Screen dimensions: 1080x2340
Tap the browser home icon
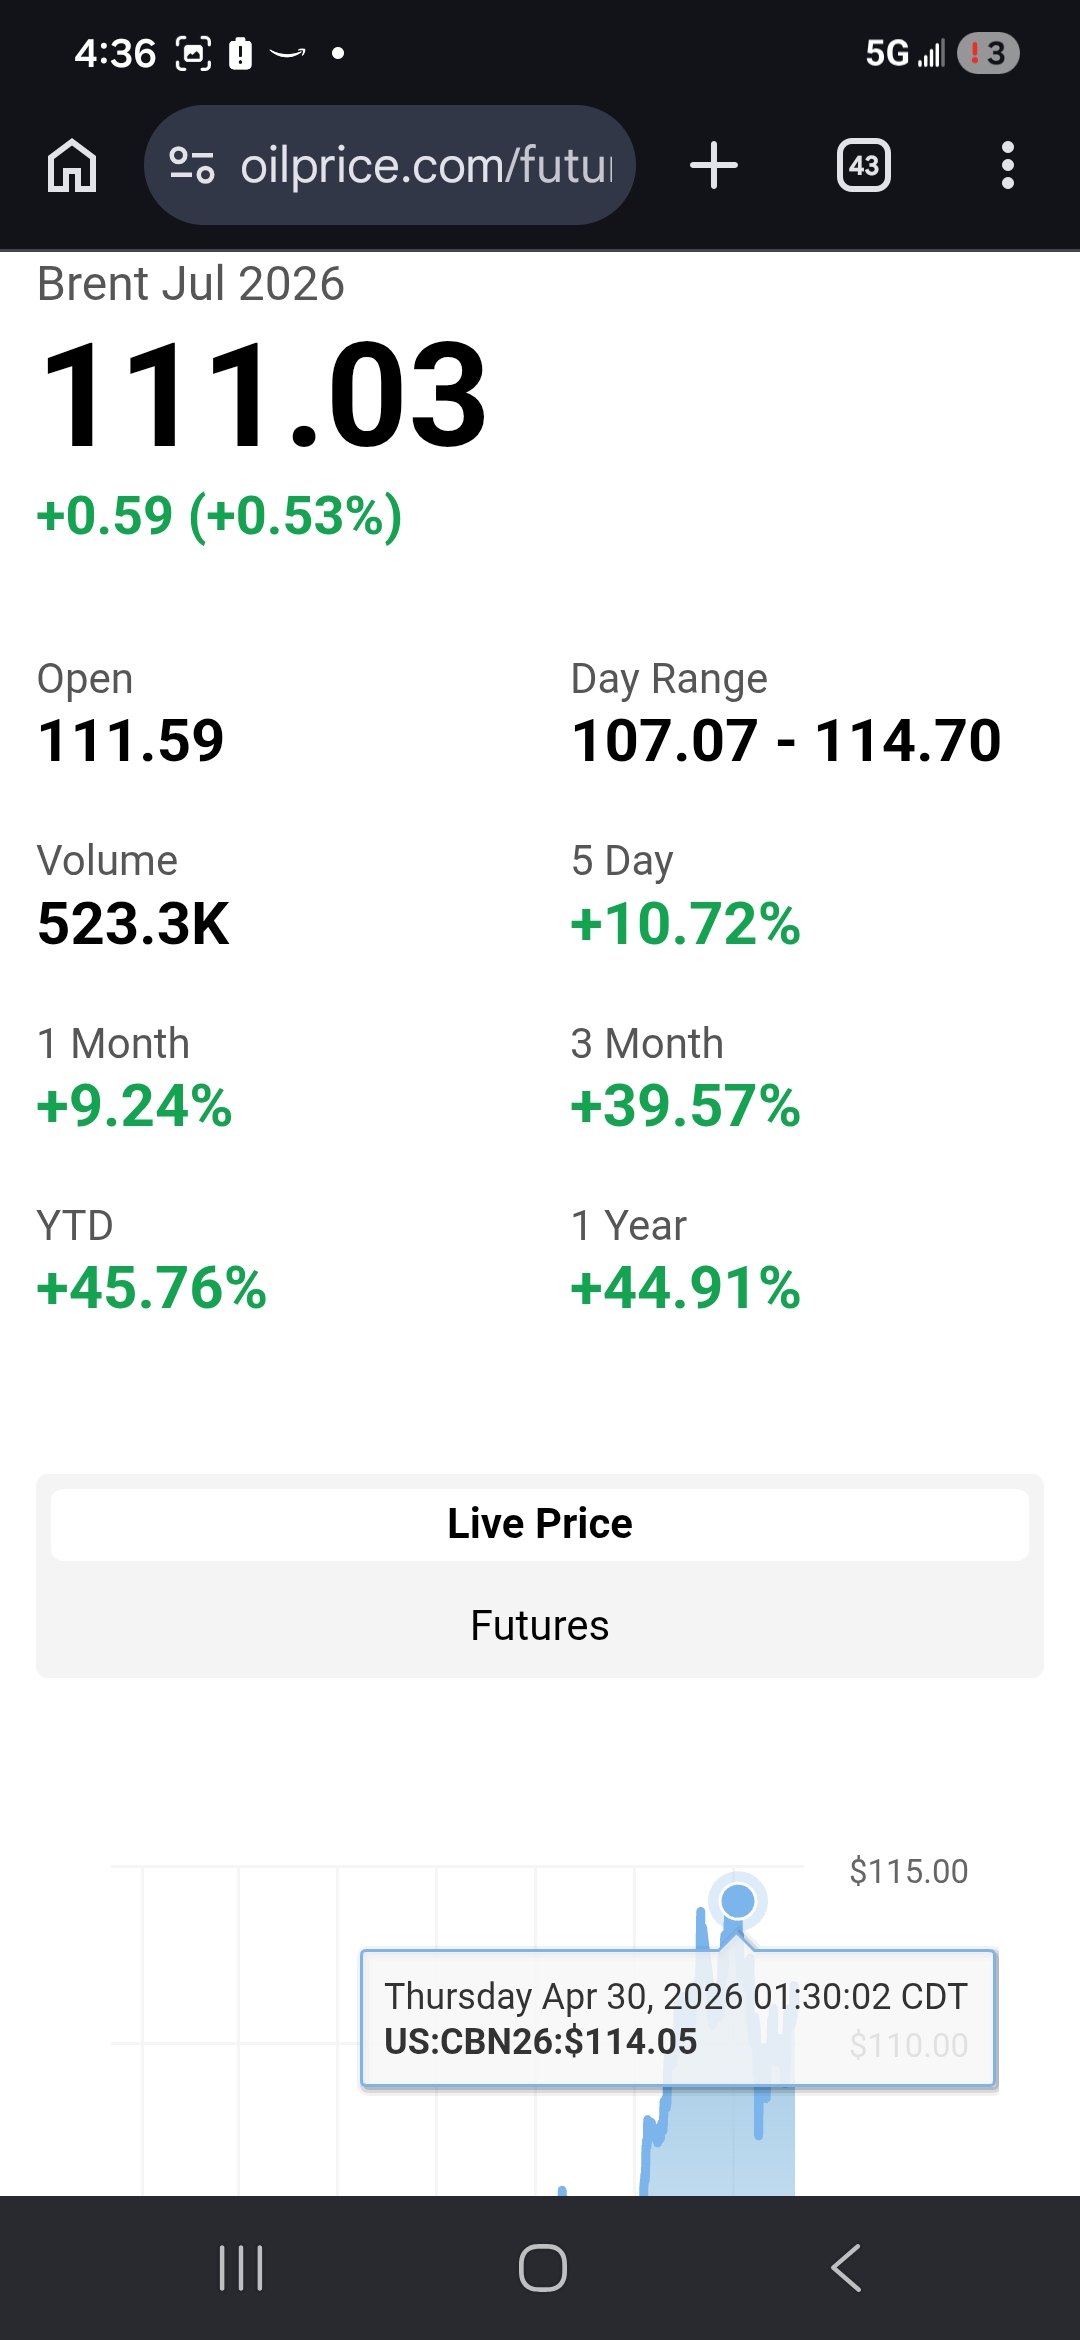72,165
